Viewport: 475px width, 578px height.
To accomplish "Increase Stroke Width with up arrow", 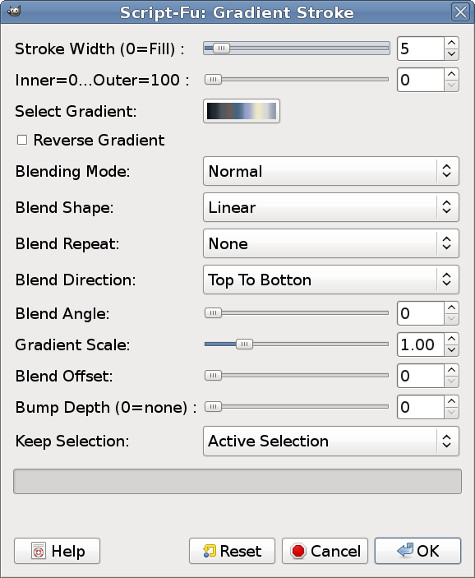I will [451, 43].
